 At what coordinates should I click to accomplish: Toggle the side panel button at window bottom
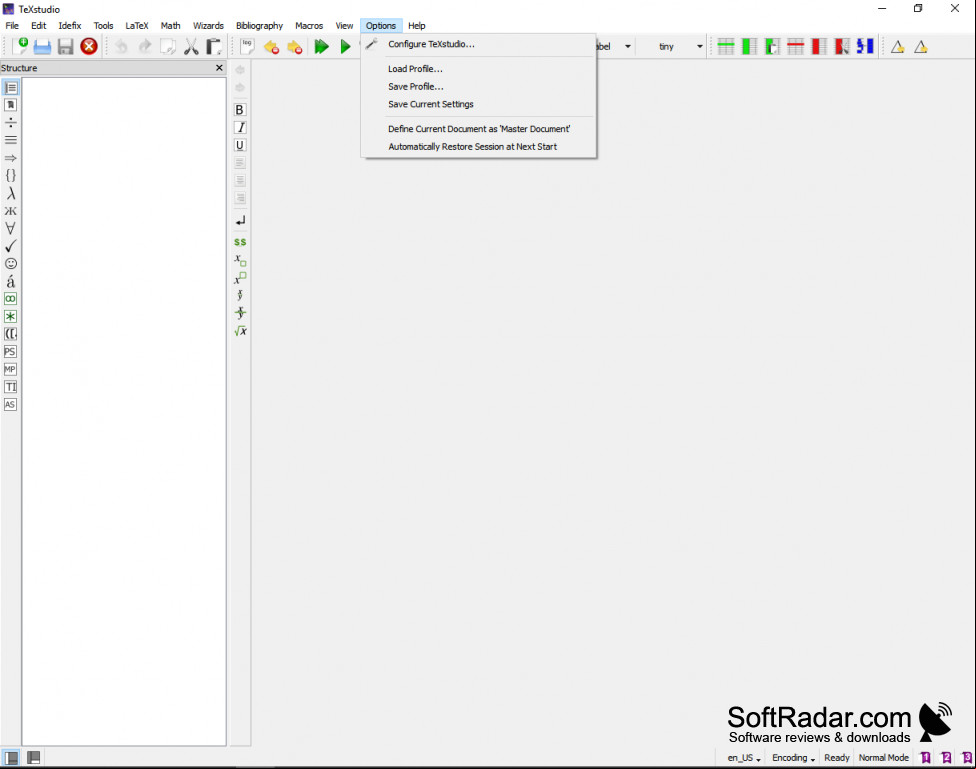point(11,757)
